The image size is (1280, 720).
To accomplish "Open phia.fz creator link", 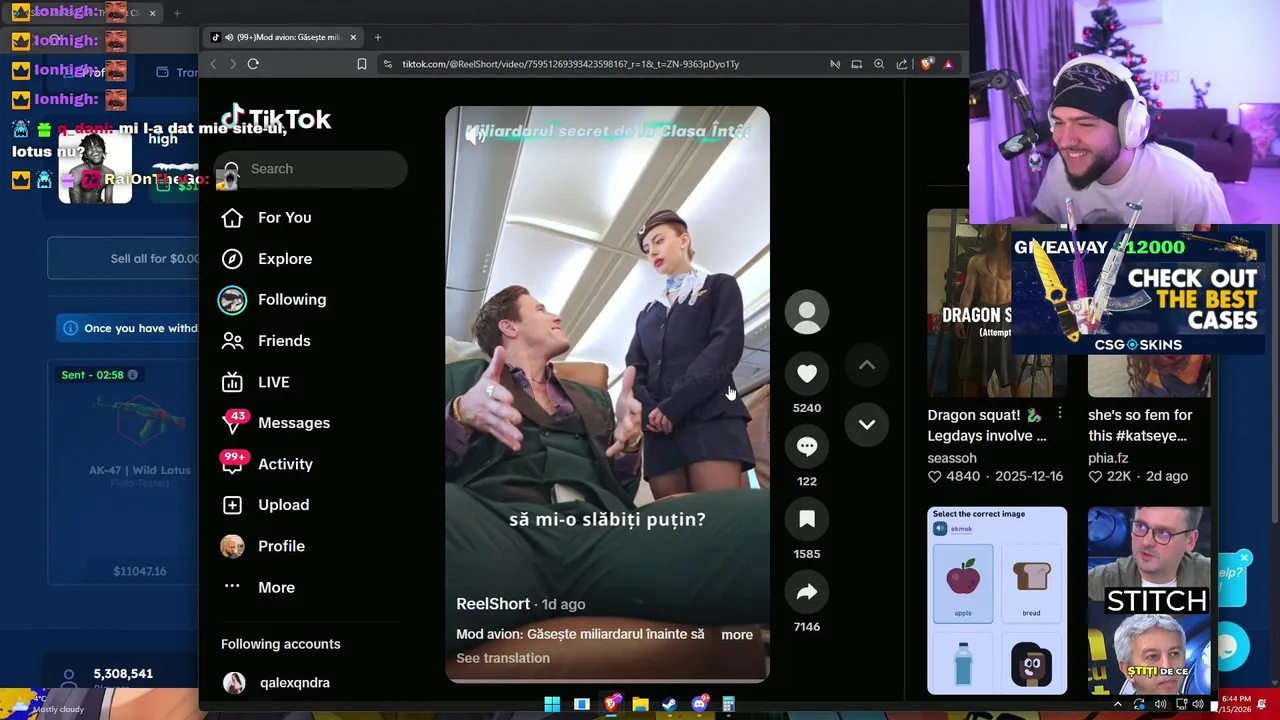I will point(1109,458).
